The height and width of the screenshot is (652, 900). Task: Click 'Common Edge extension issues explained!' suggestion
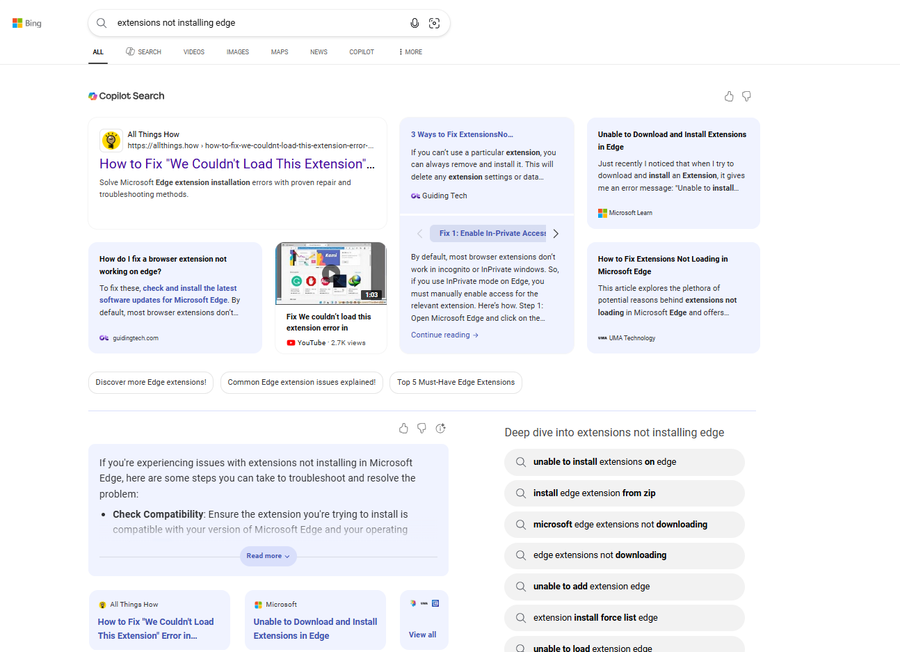[301, 382]
